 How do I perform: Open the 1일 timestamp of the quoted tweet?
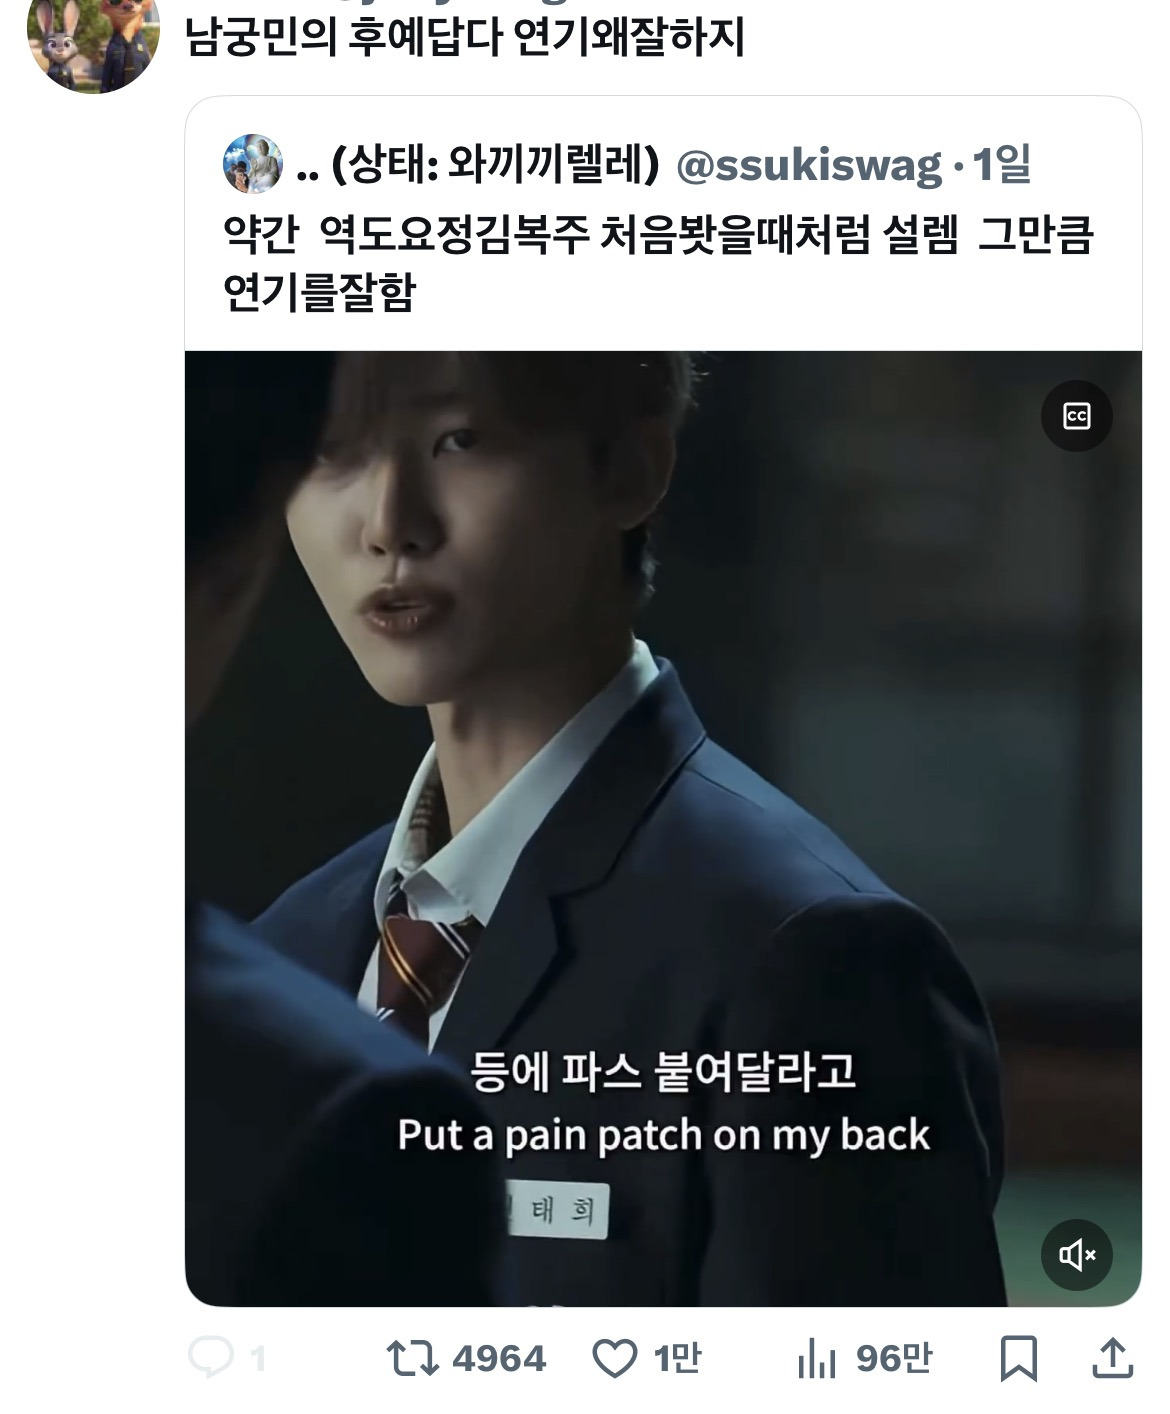pyautogui.click(x=1001, y=164)
